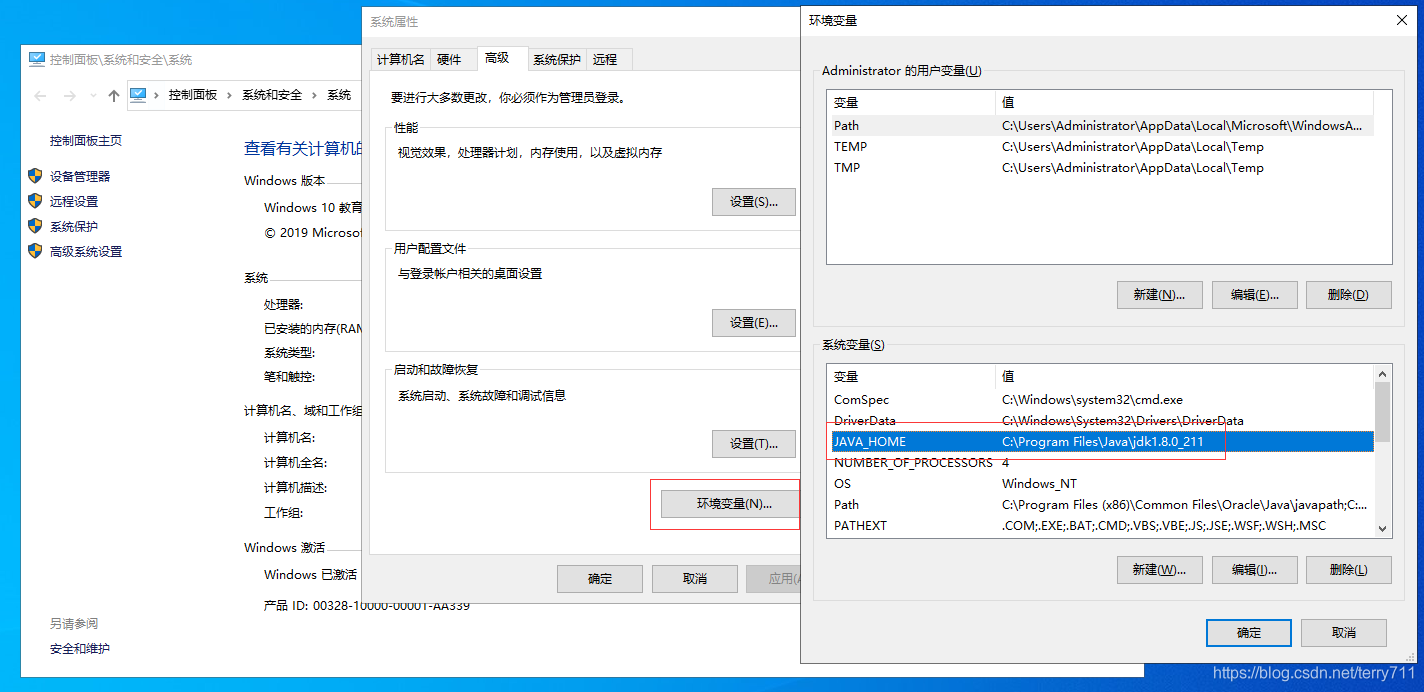Click the shield icon beside 系统保护
Viewport: 1424px width, 692px height.
point(37,226)
